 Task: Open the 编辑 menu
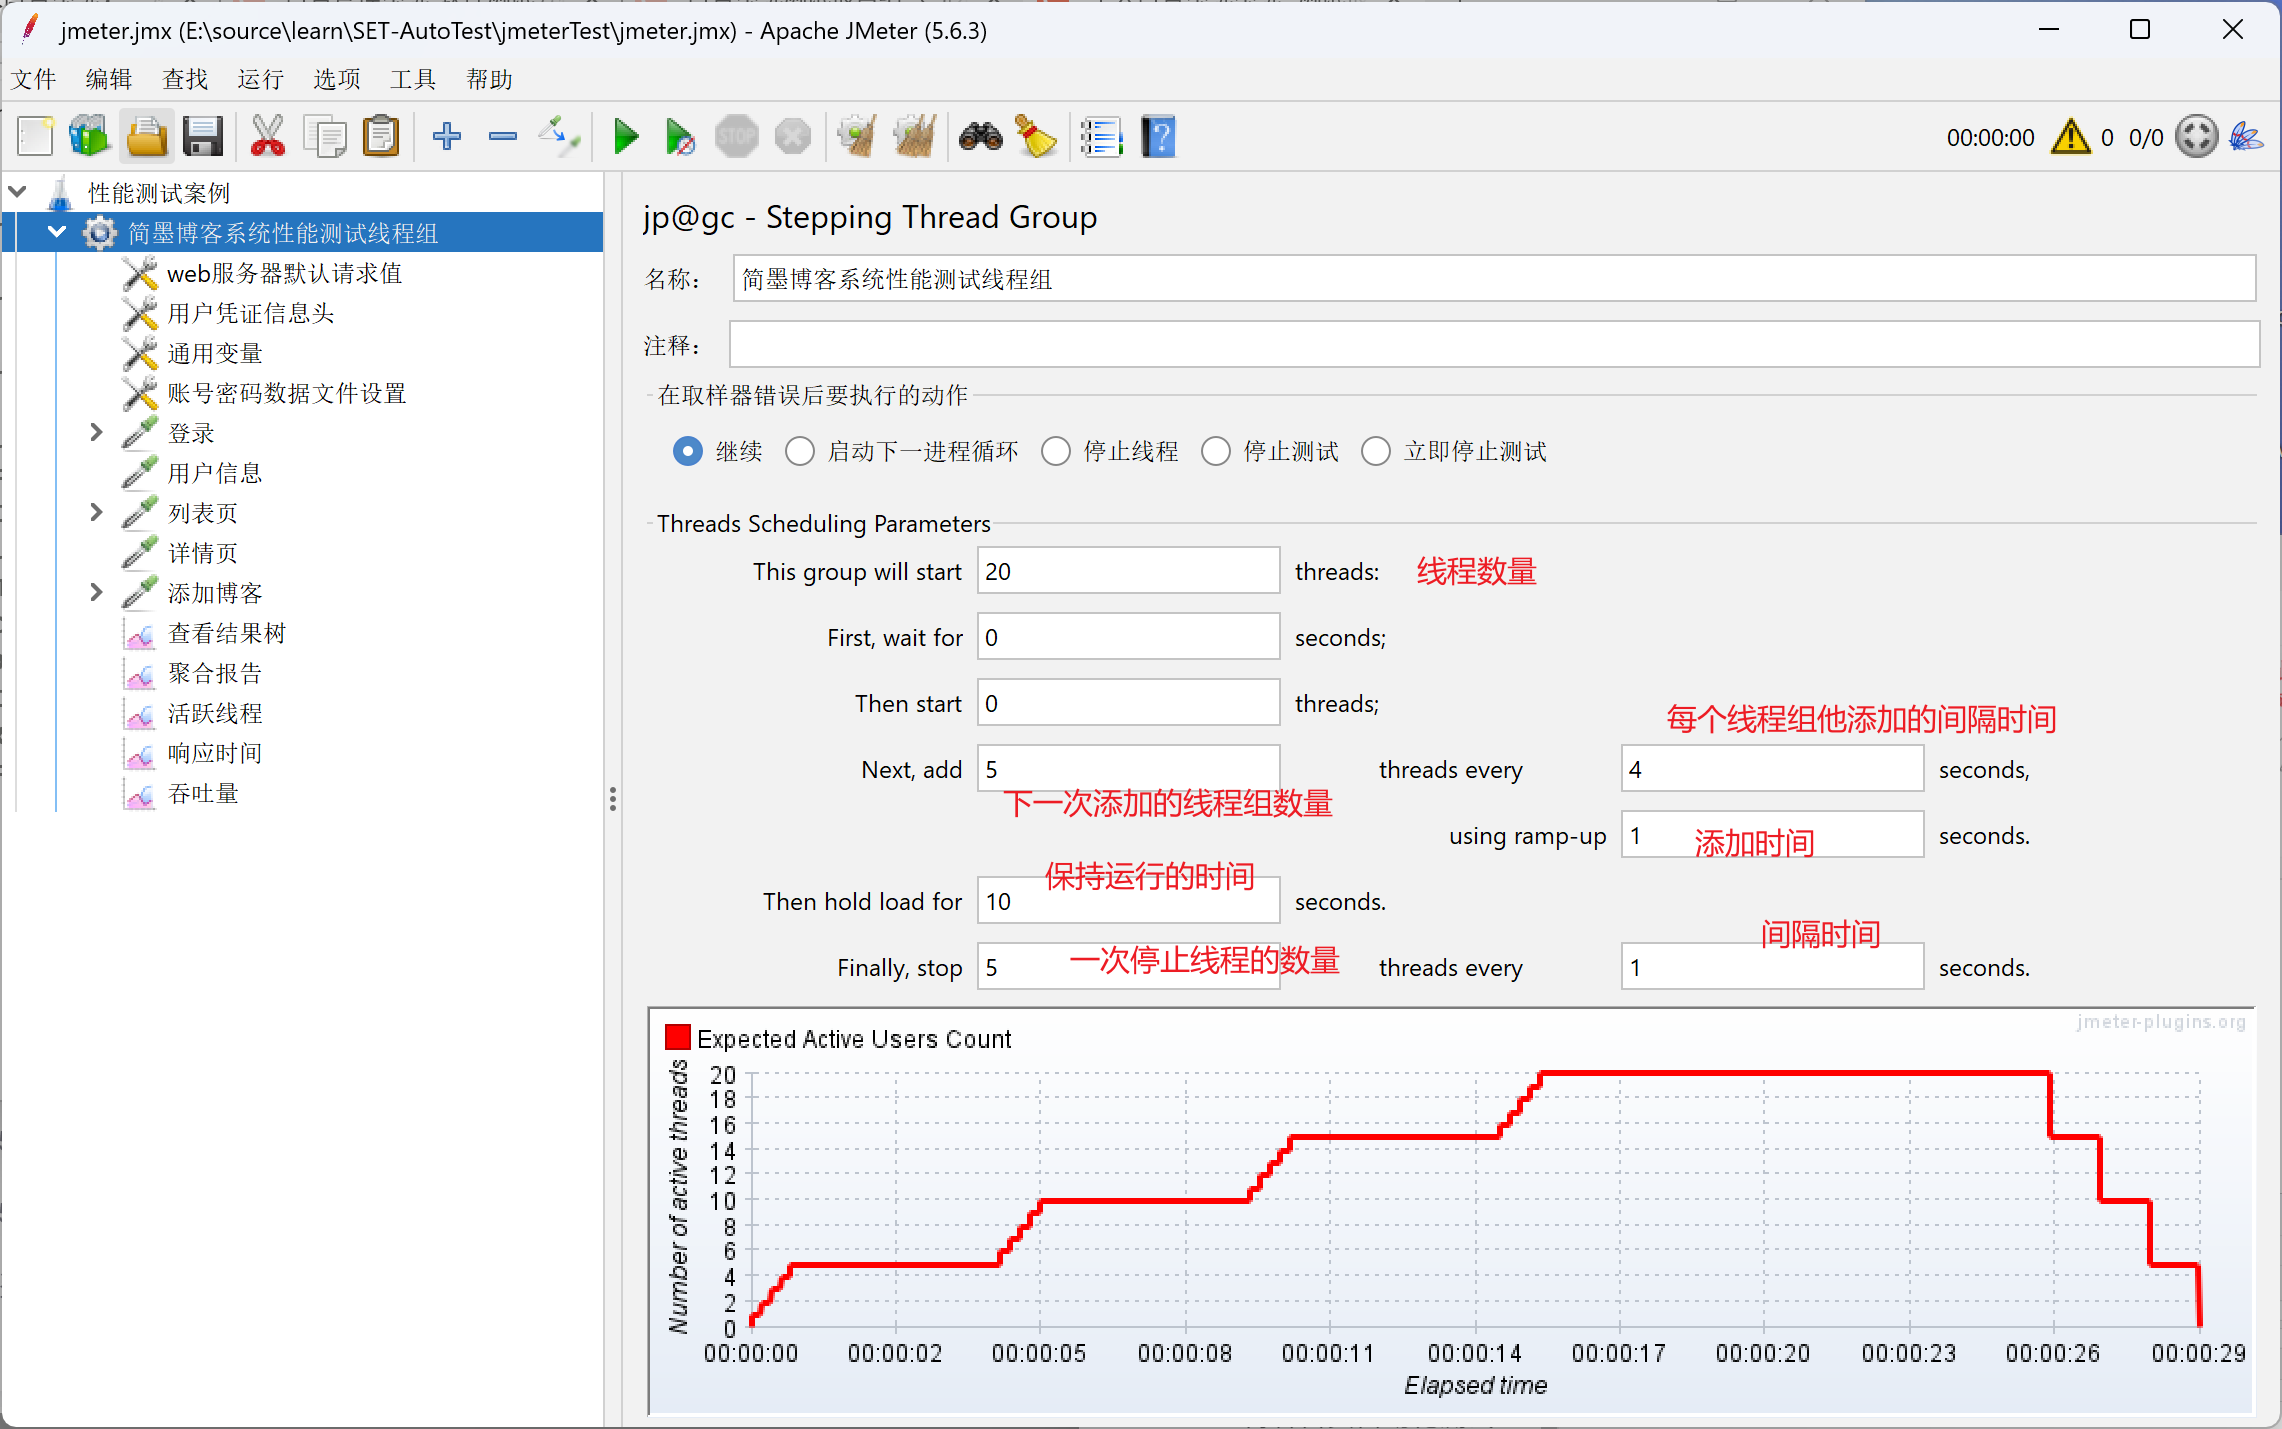click(109, 79)
